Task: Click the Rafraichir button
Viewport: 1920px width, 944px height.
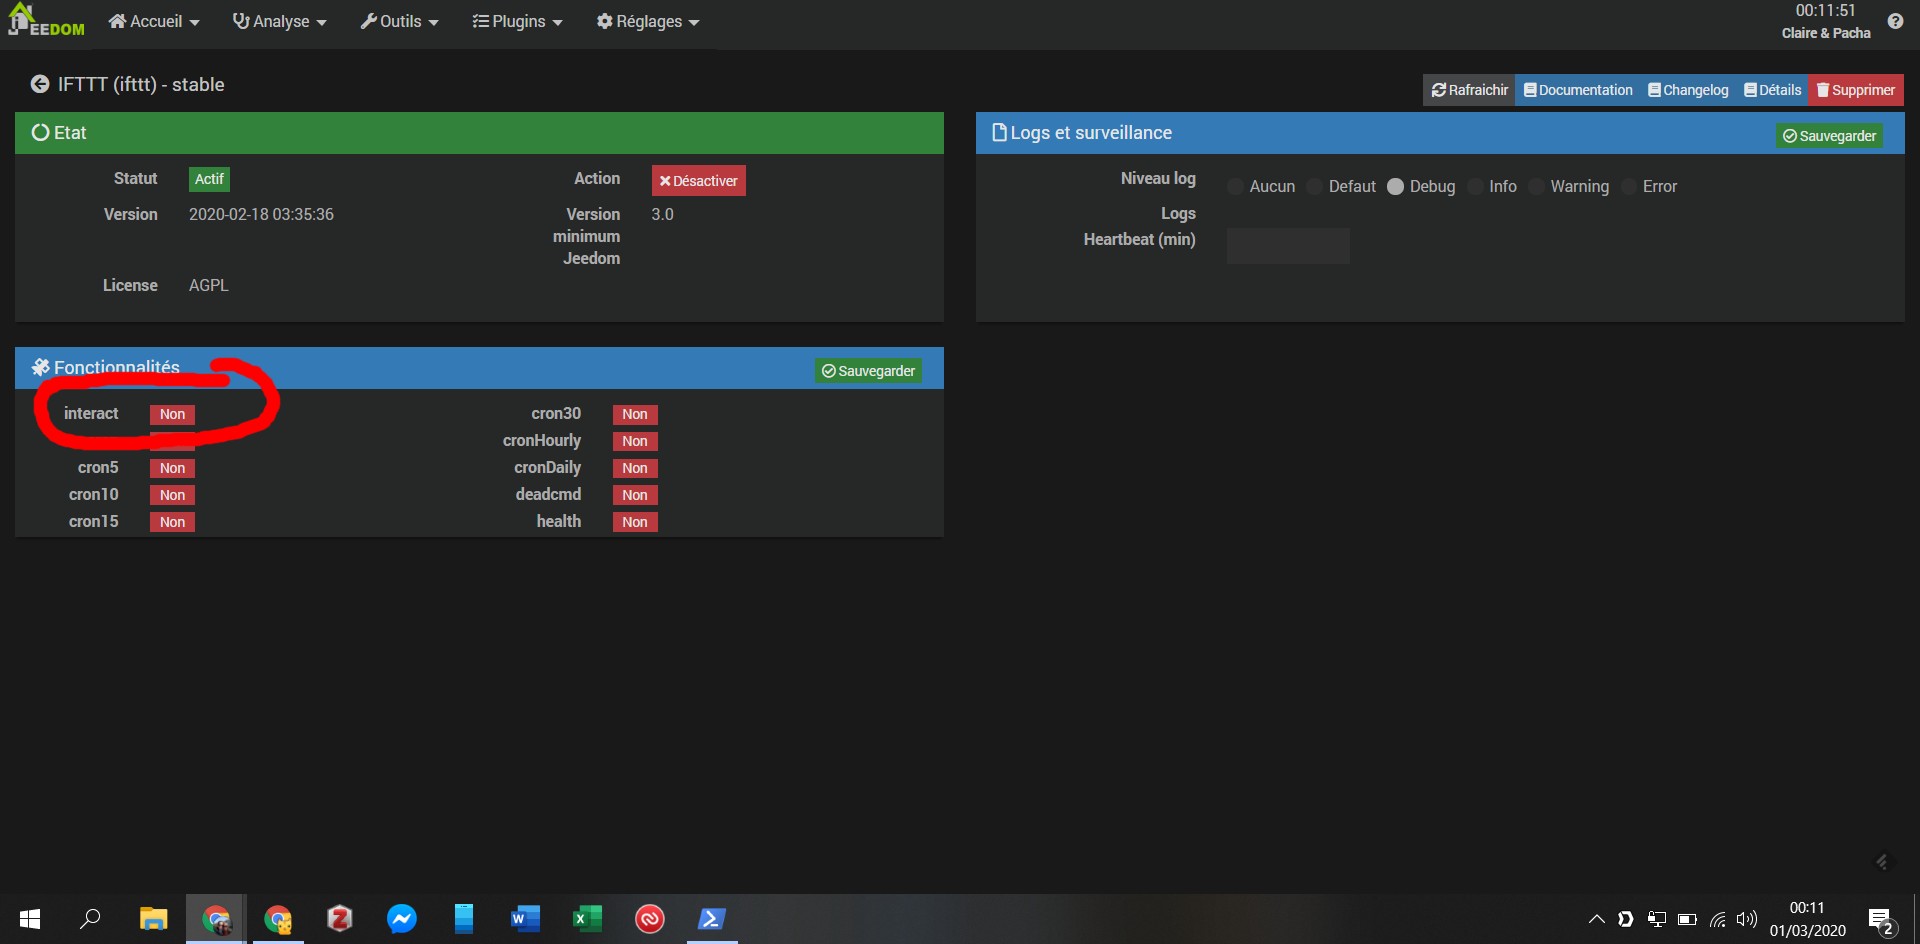Action: point(1469,90)
